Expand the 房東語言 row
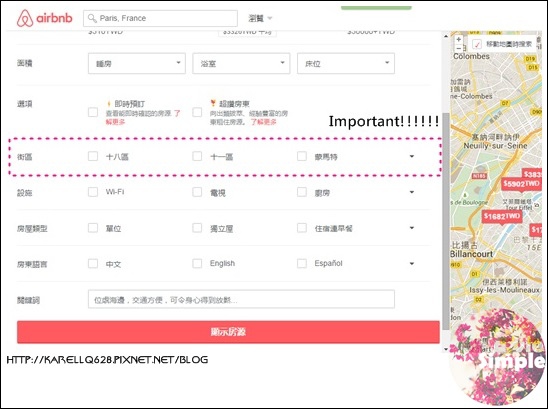The width and height of the screenshot is (548, 409). point(412,264)
